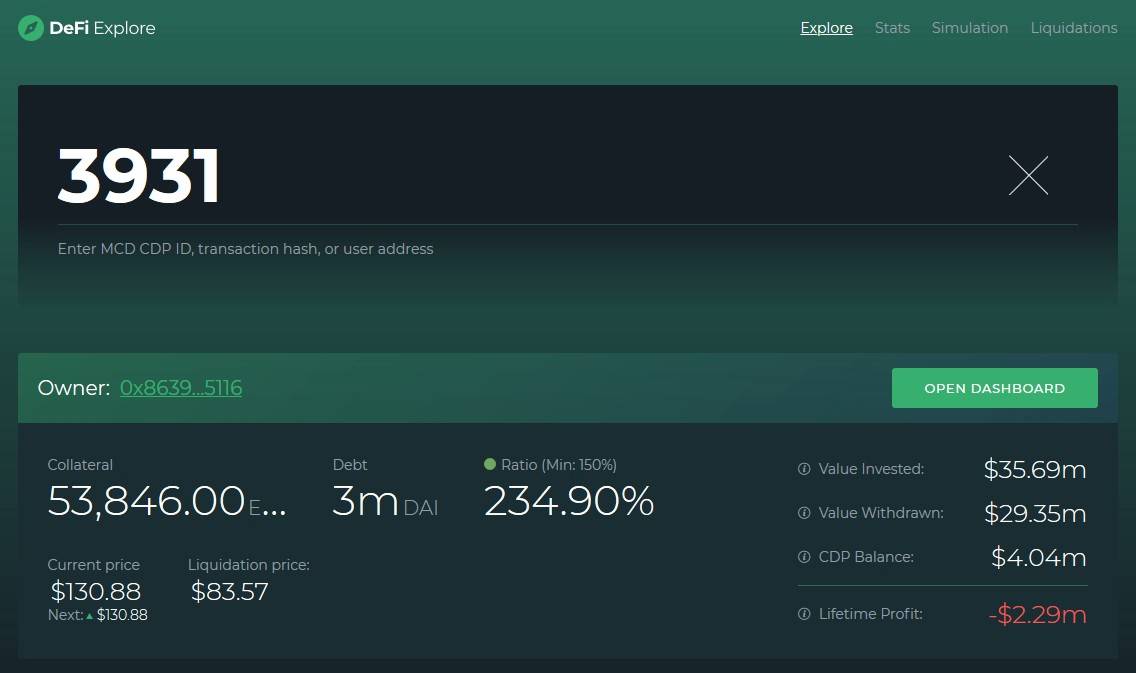Click the info icon beside Value Withdrawn
This screenshot has height=673, width=1136.
click(804, 513)
